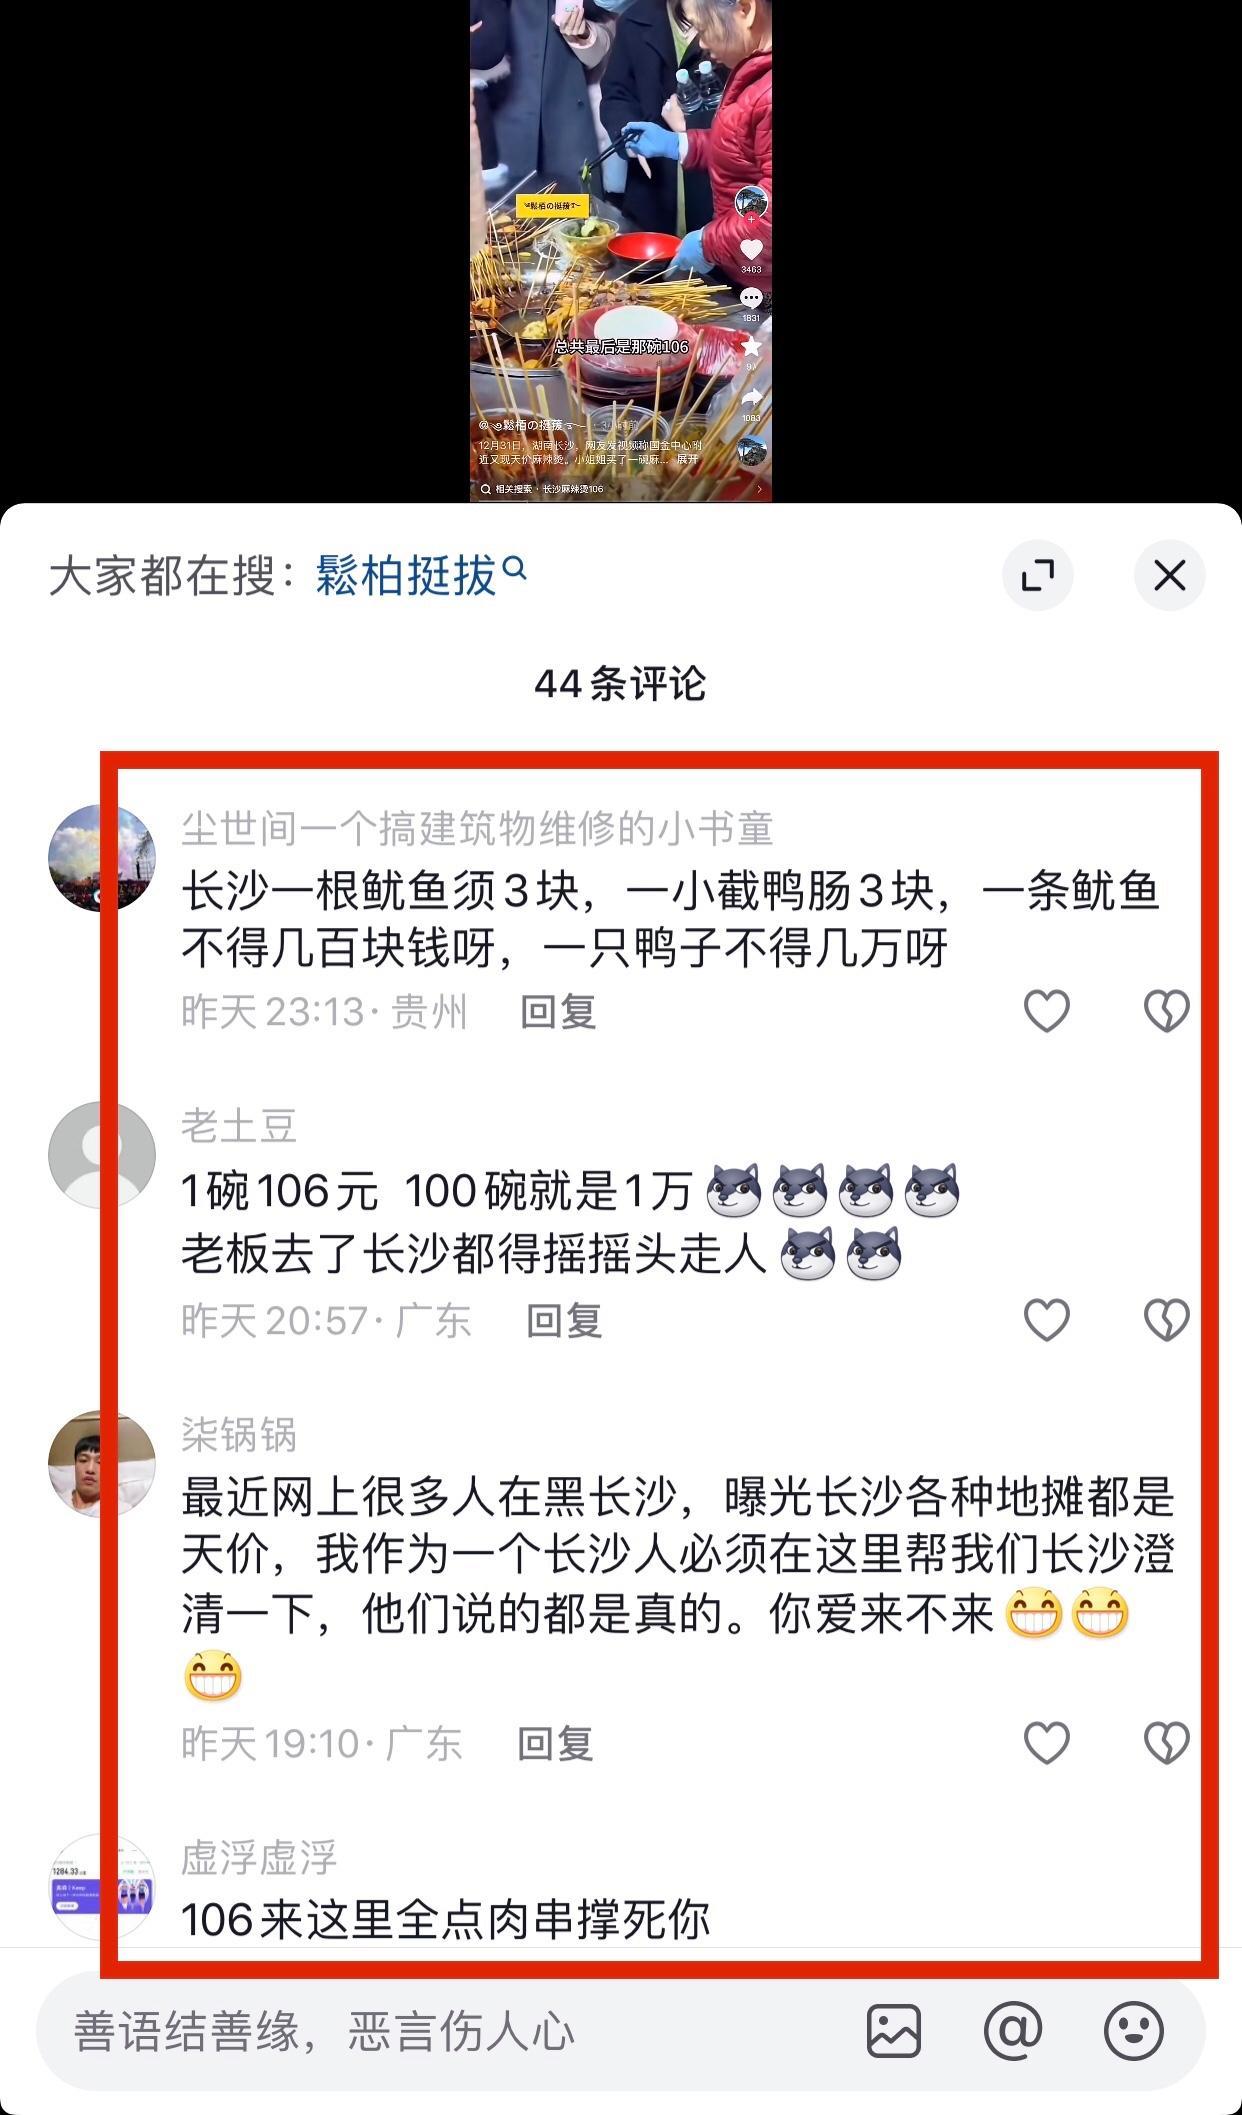This screenshot has height=2115, width=1242.
Task: Open the image picker in comment box
Action: tap(893, 2031)
